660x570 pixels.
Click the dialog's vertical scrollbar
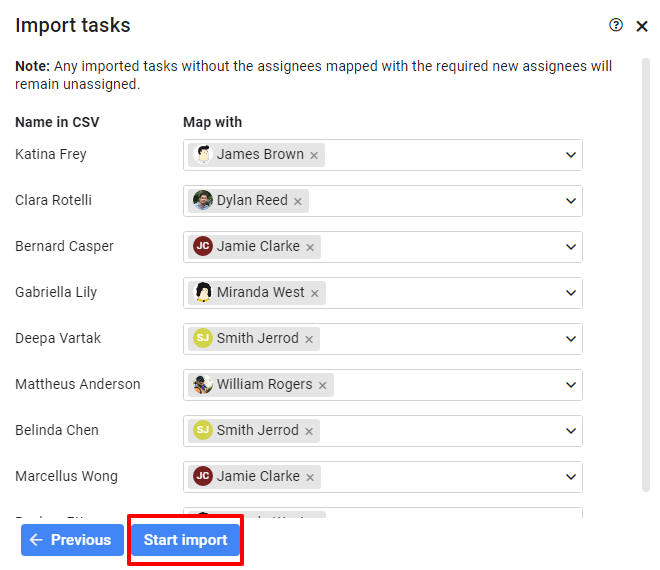pyautogui.click(x=646, y=275)
